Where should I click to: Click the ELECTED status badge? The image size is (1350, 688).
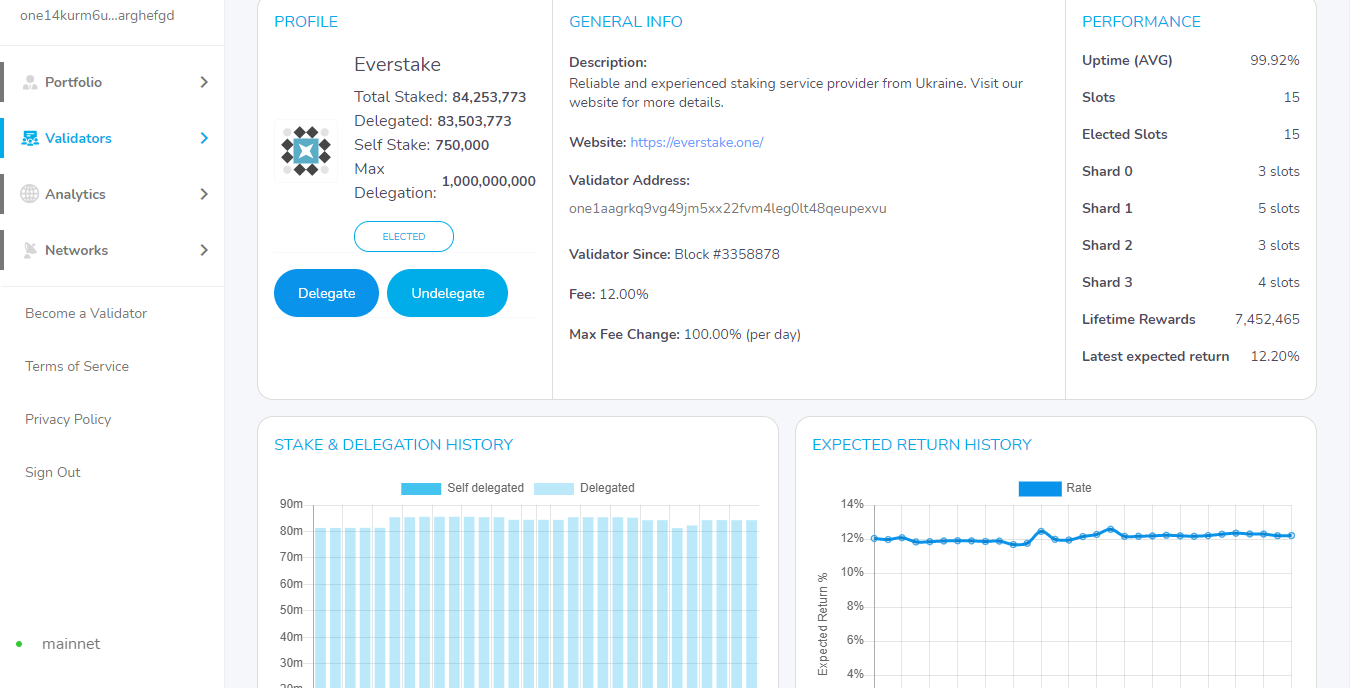[x=404, y=237]
